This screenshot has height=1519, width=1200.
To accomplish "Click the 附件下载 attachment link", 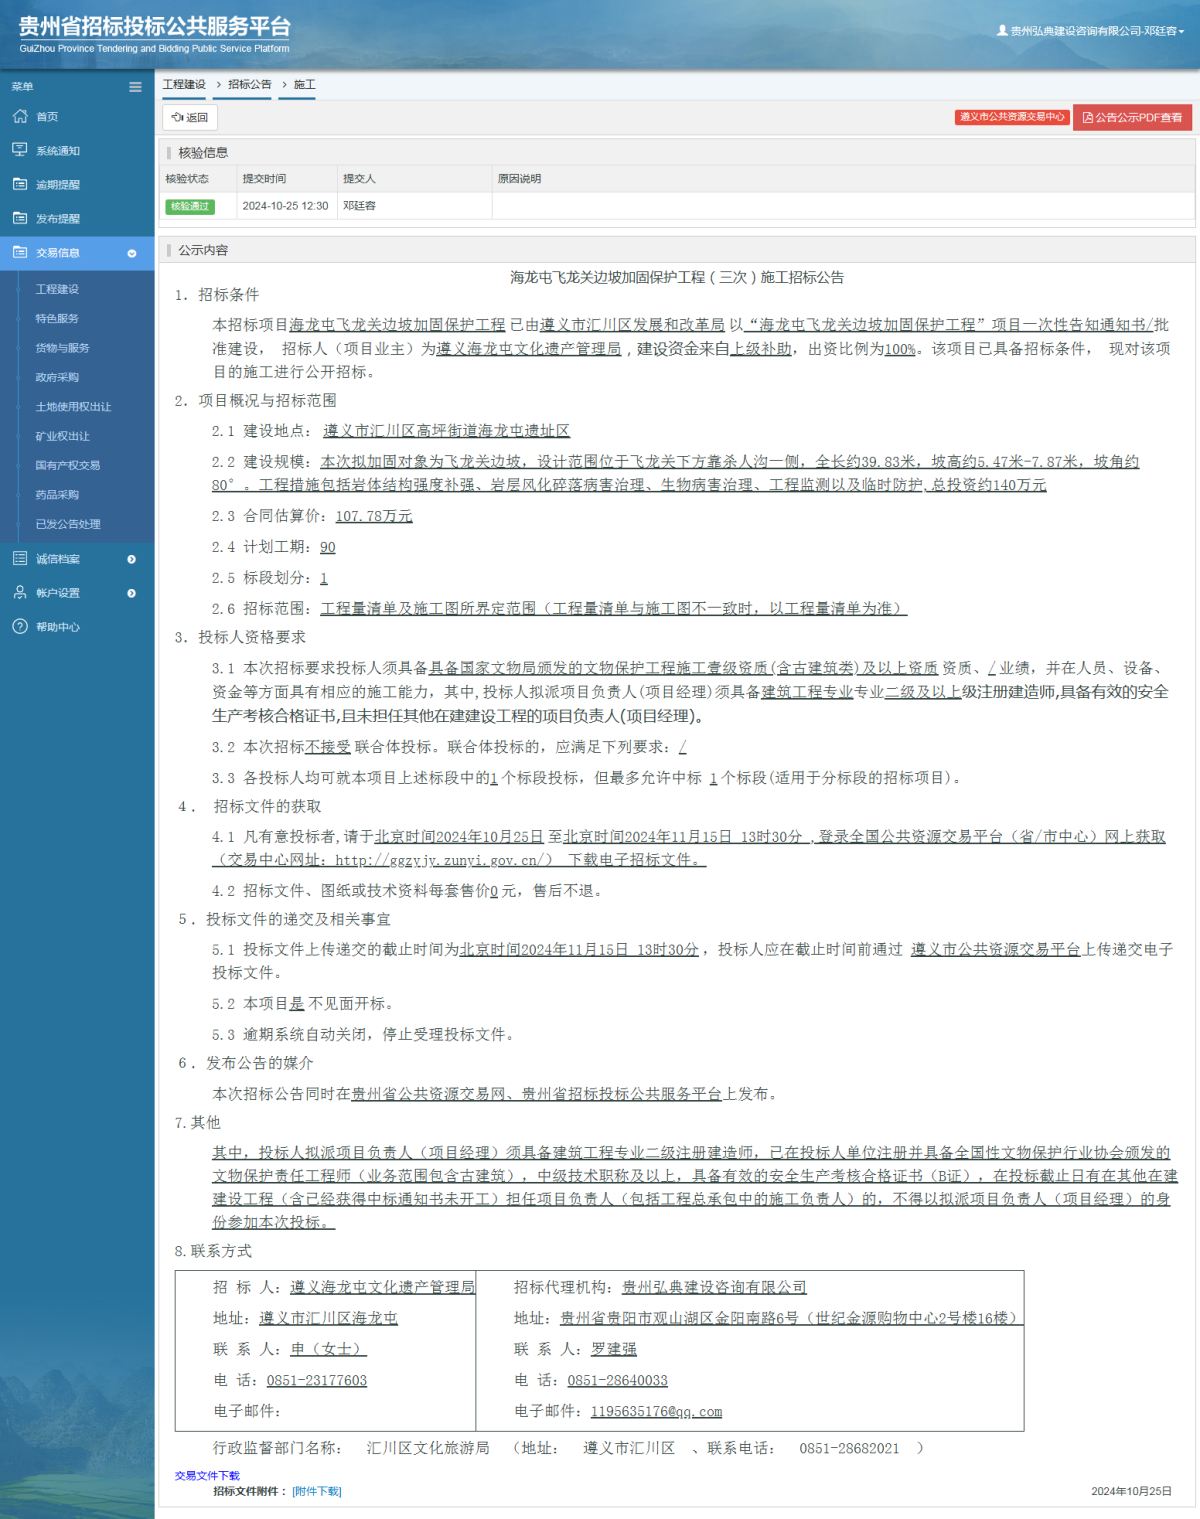I will click(x=316, y=1491).
